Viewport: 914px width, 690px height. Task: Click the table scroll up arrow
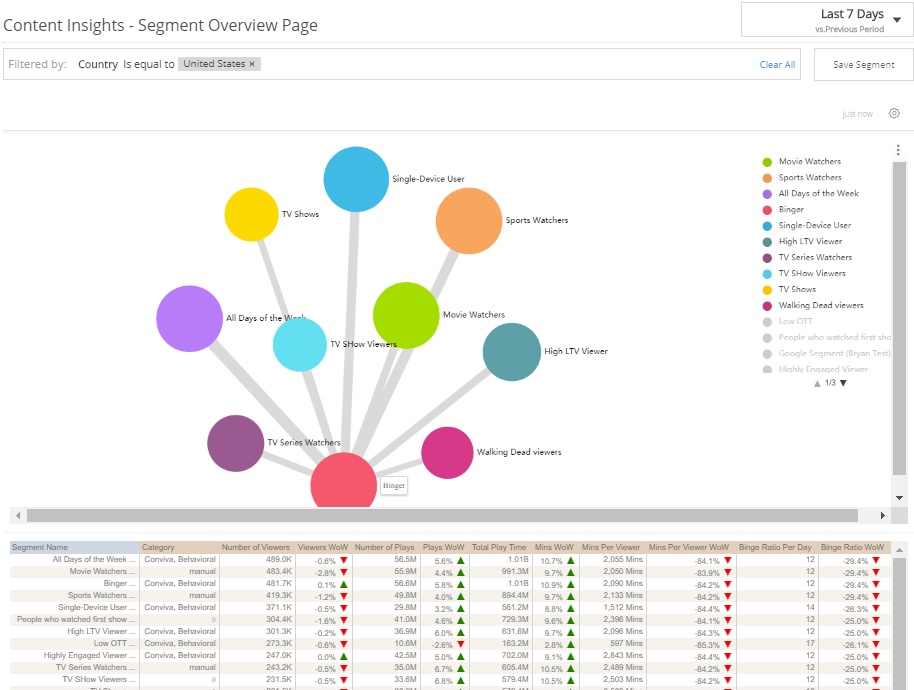tap(899, 550)
